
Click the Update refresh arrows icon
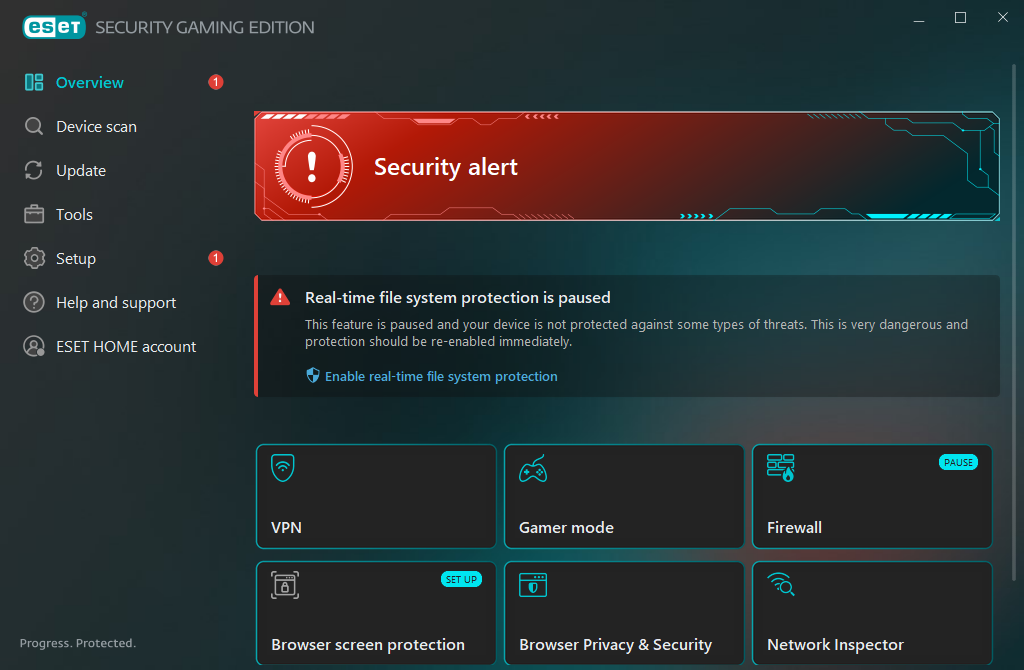(34, 170)
